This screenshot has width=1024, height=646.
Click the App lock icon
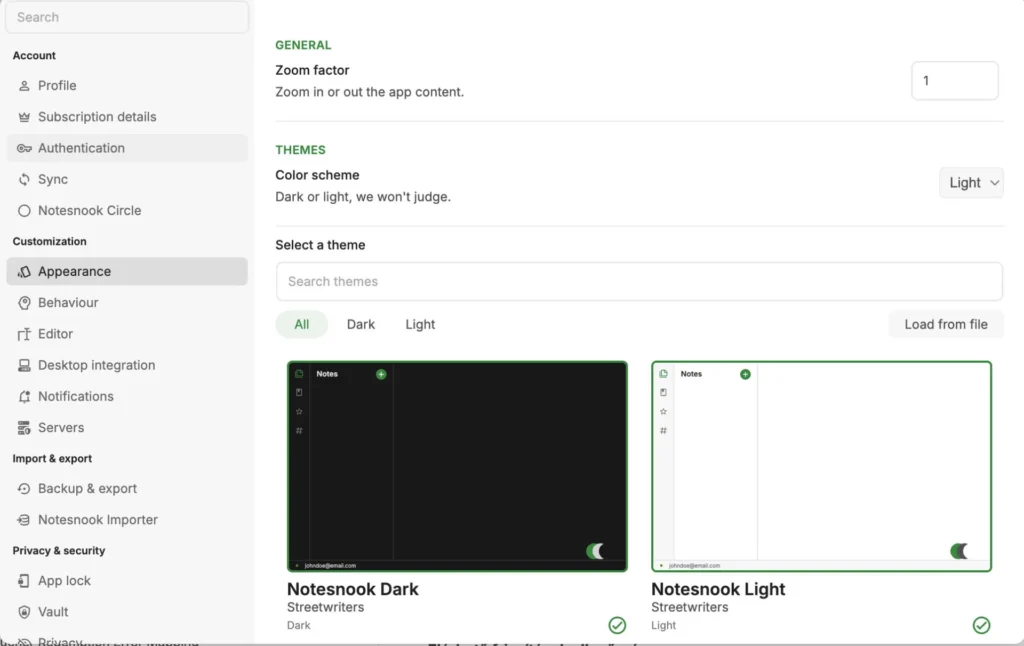coord(24,581)
